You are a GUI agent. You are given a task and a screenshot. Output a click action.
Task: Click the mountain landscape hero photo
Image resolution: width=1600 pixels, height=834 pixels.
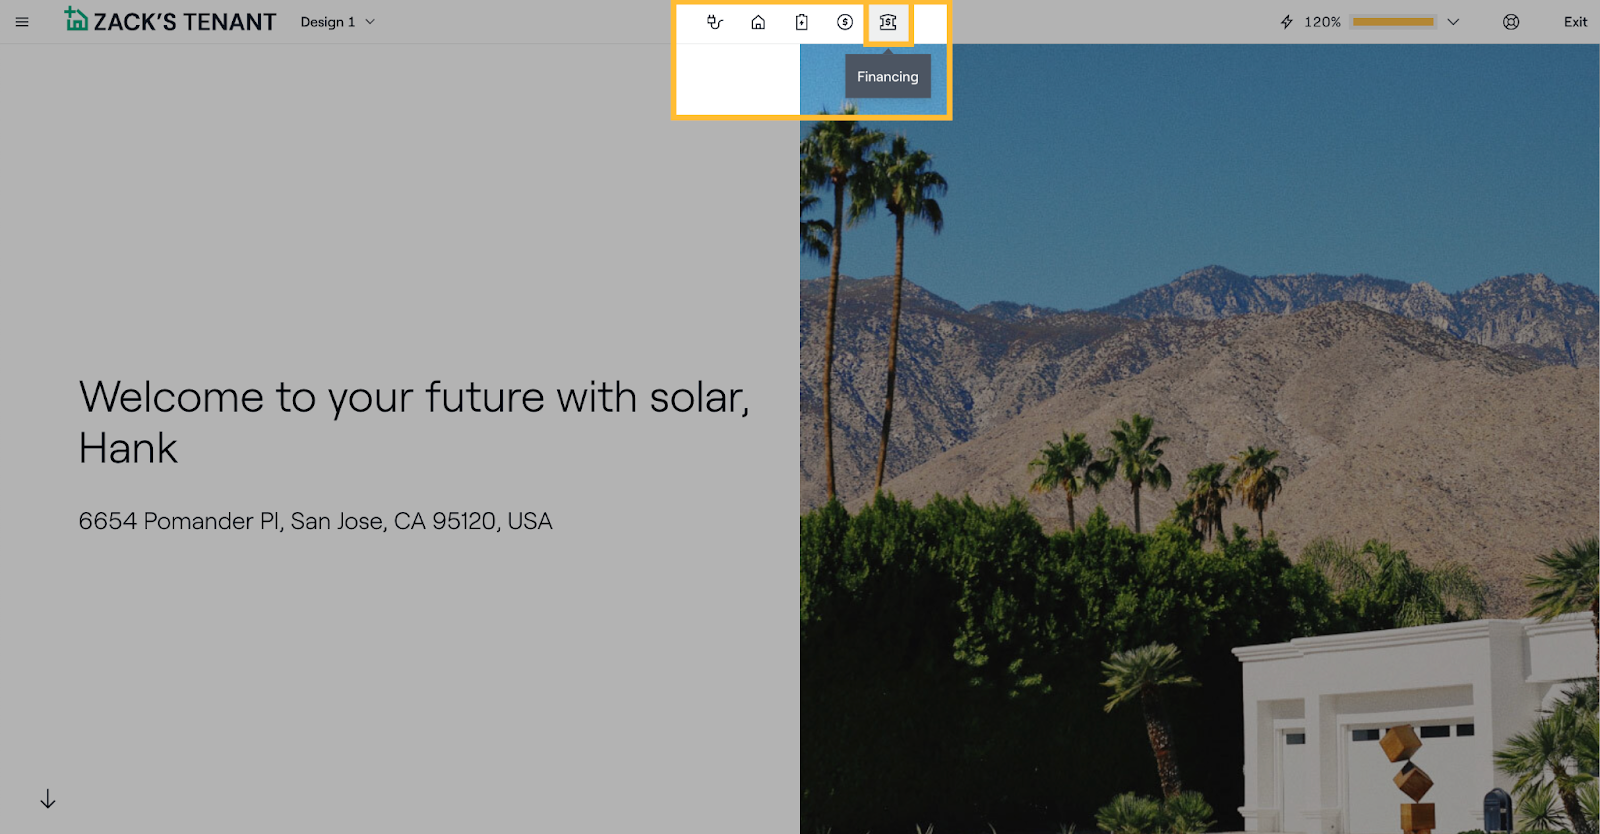click(1200, 400)
